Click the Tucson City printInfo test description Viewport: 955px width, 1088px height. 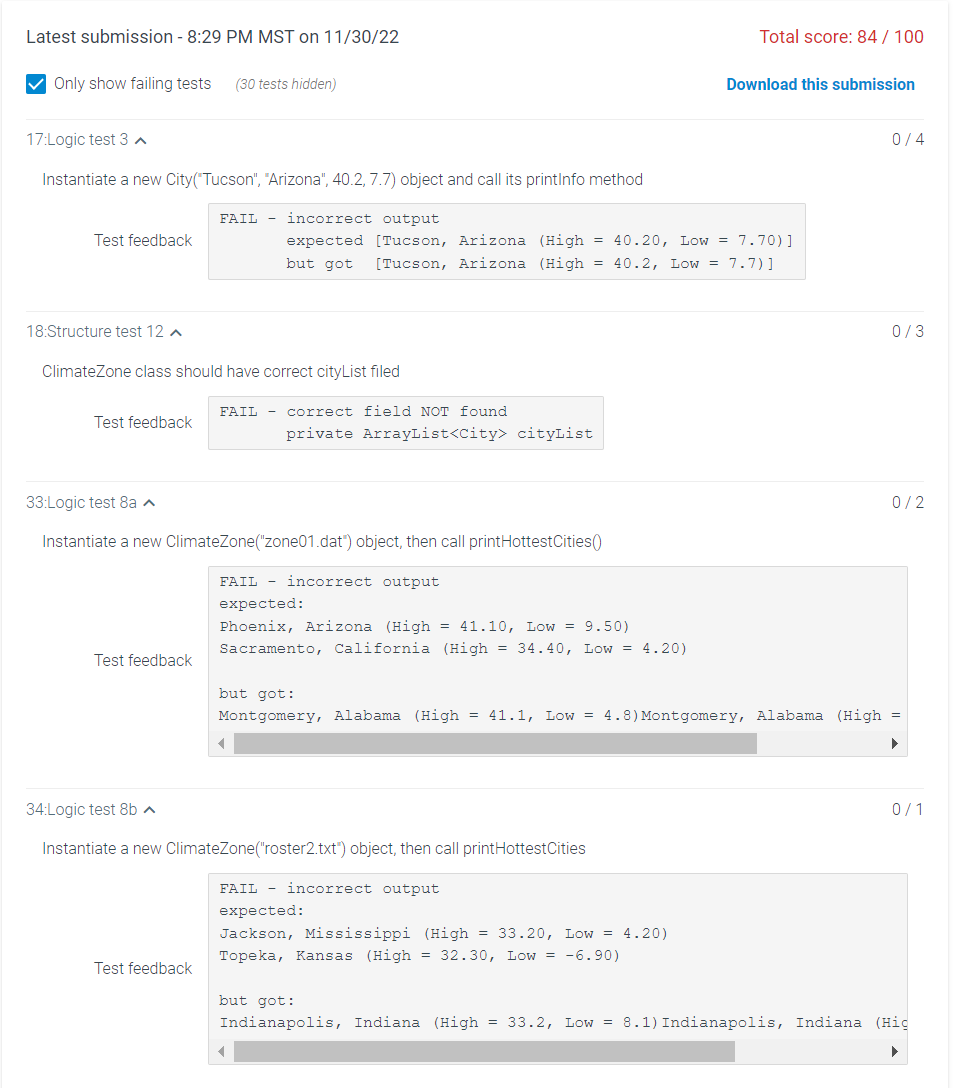[x=342, y=180]
